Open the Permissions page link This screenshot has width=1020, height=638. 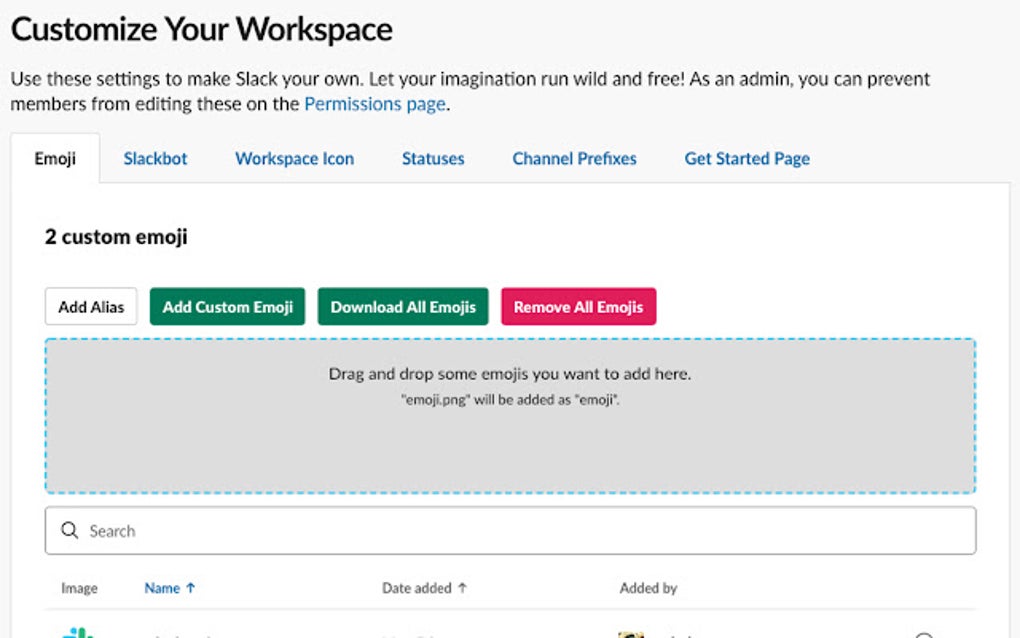(374, 103)
